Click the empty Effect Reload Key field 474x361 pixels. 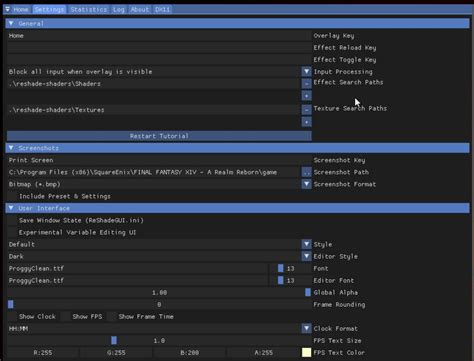coord(159,48)
